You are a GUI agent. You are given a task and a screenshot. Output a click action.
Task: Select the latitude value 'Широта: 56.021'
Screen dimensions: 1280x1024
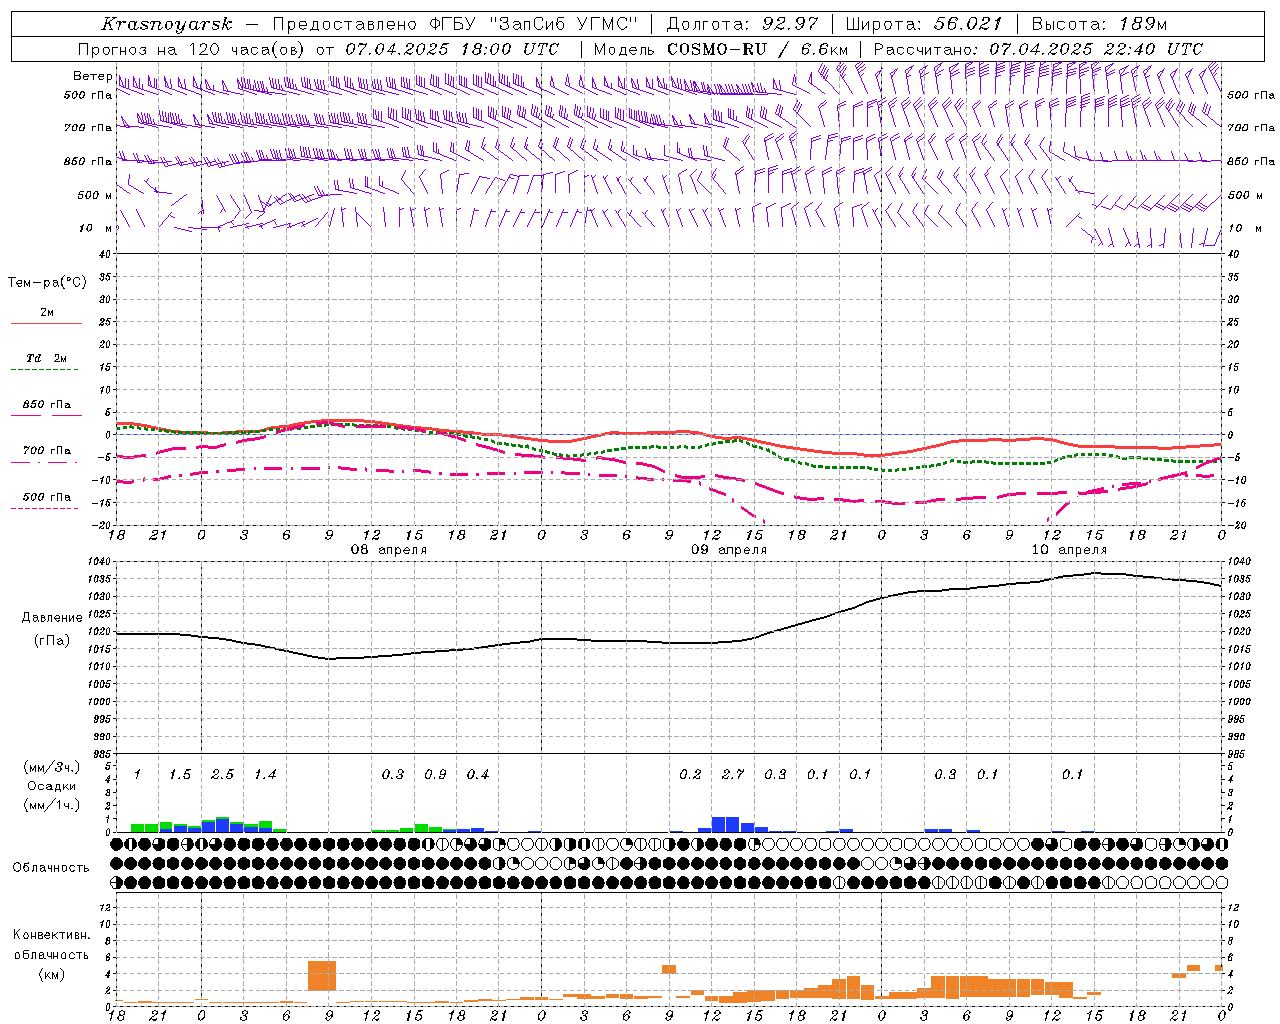pos(924,24)
